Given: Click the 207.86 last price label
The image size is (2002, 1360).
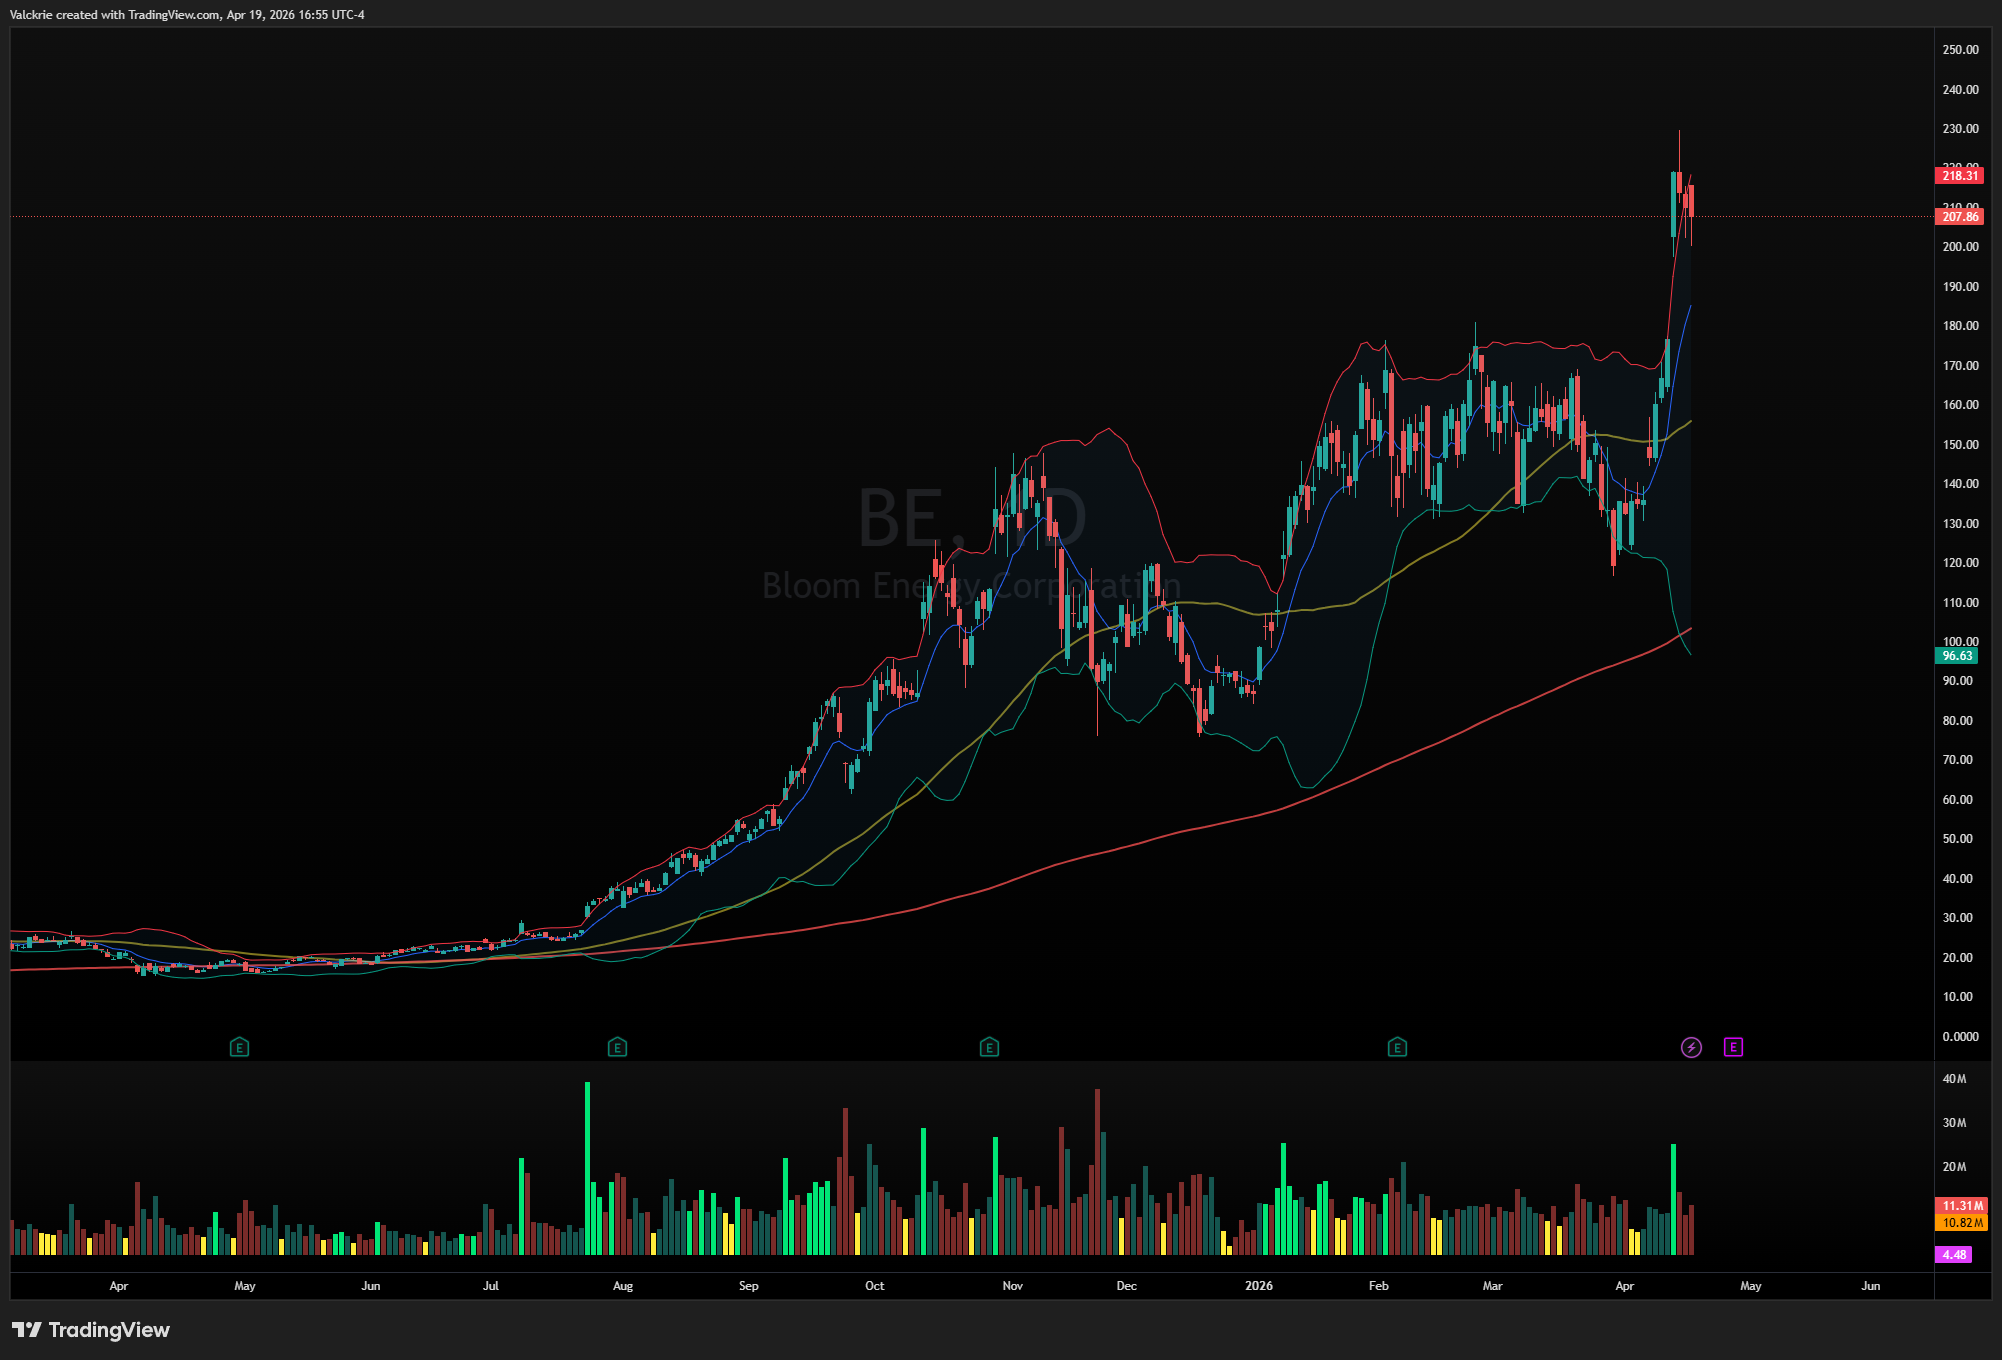Looking at the screenshot, I should (1959, 217).
